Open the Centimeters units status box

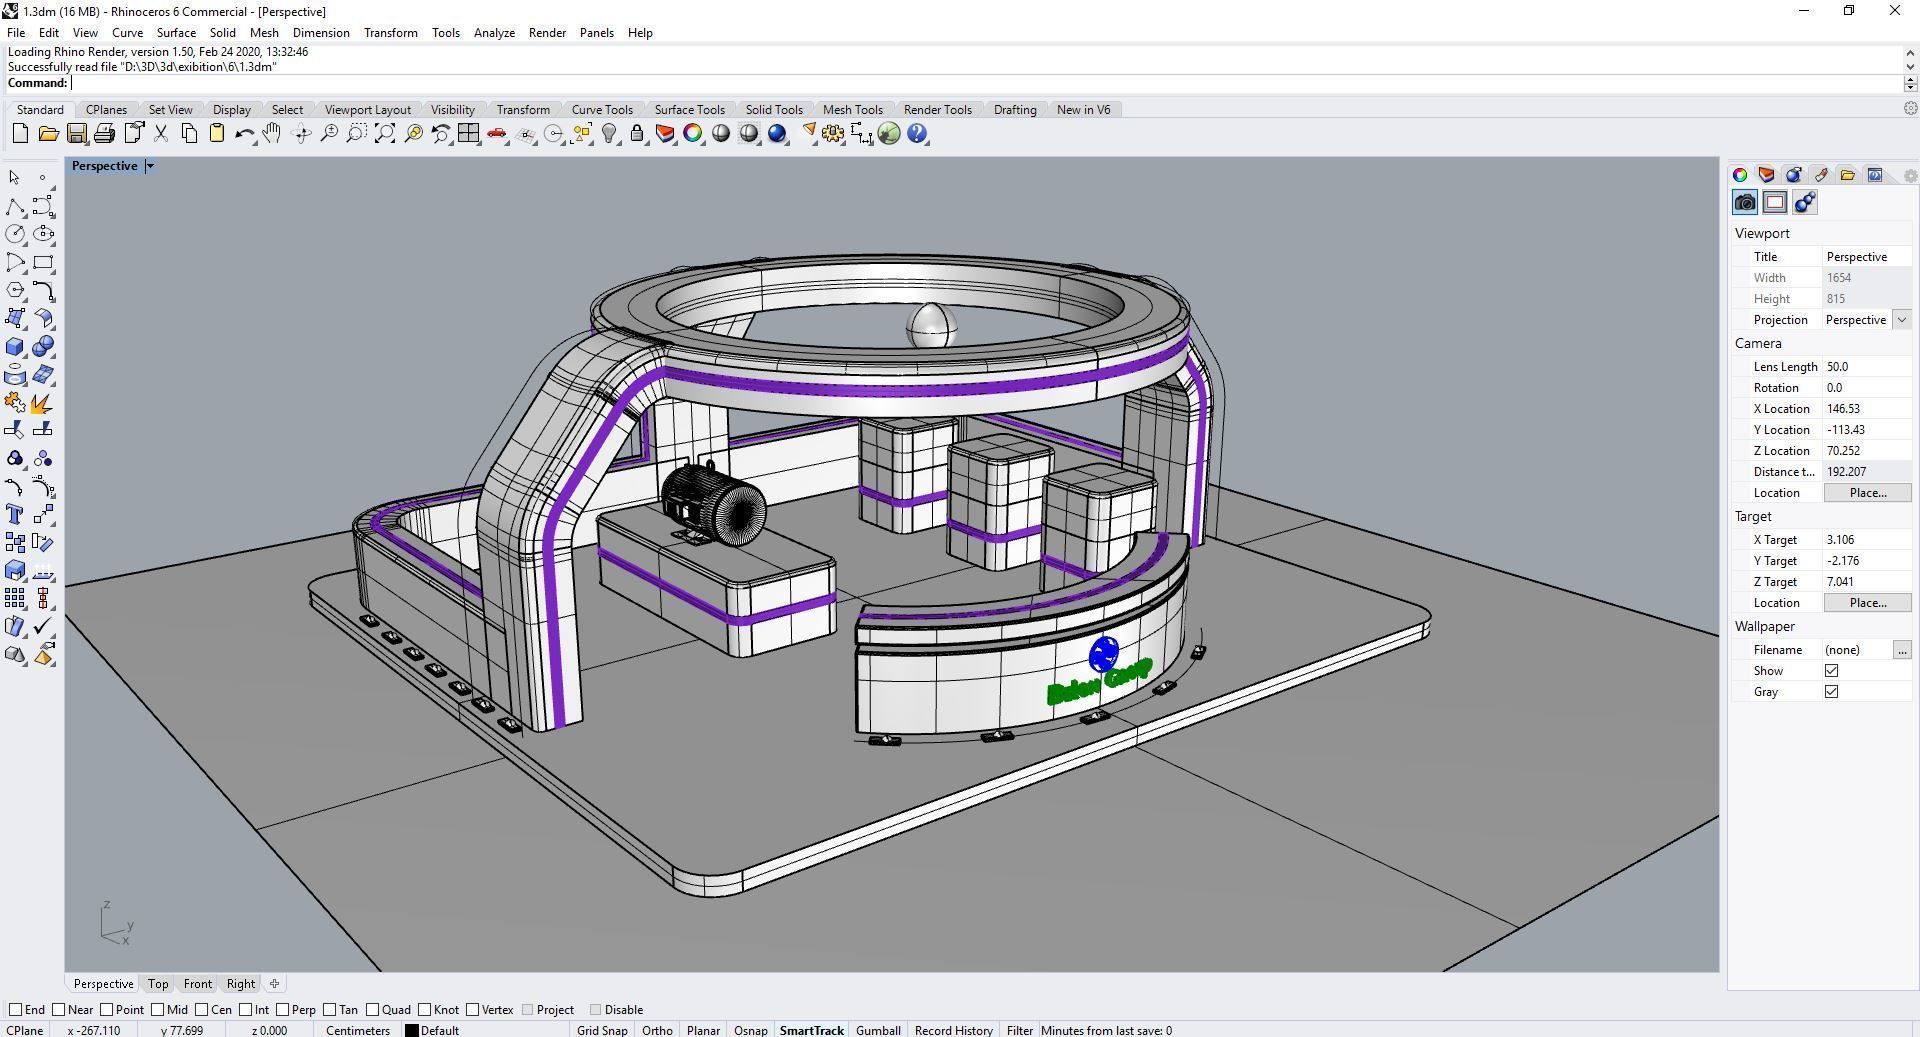coord(357,1030)
